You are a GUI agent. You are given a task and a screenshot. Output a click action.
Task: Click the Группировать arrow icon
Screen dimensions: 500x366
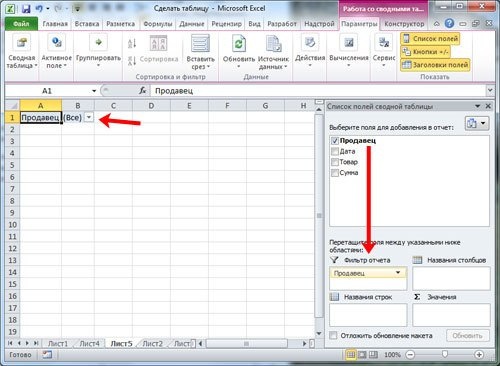coord(98,42)
